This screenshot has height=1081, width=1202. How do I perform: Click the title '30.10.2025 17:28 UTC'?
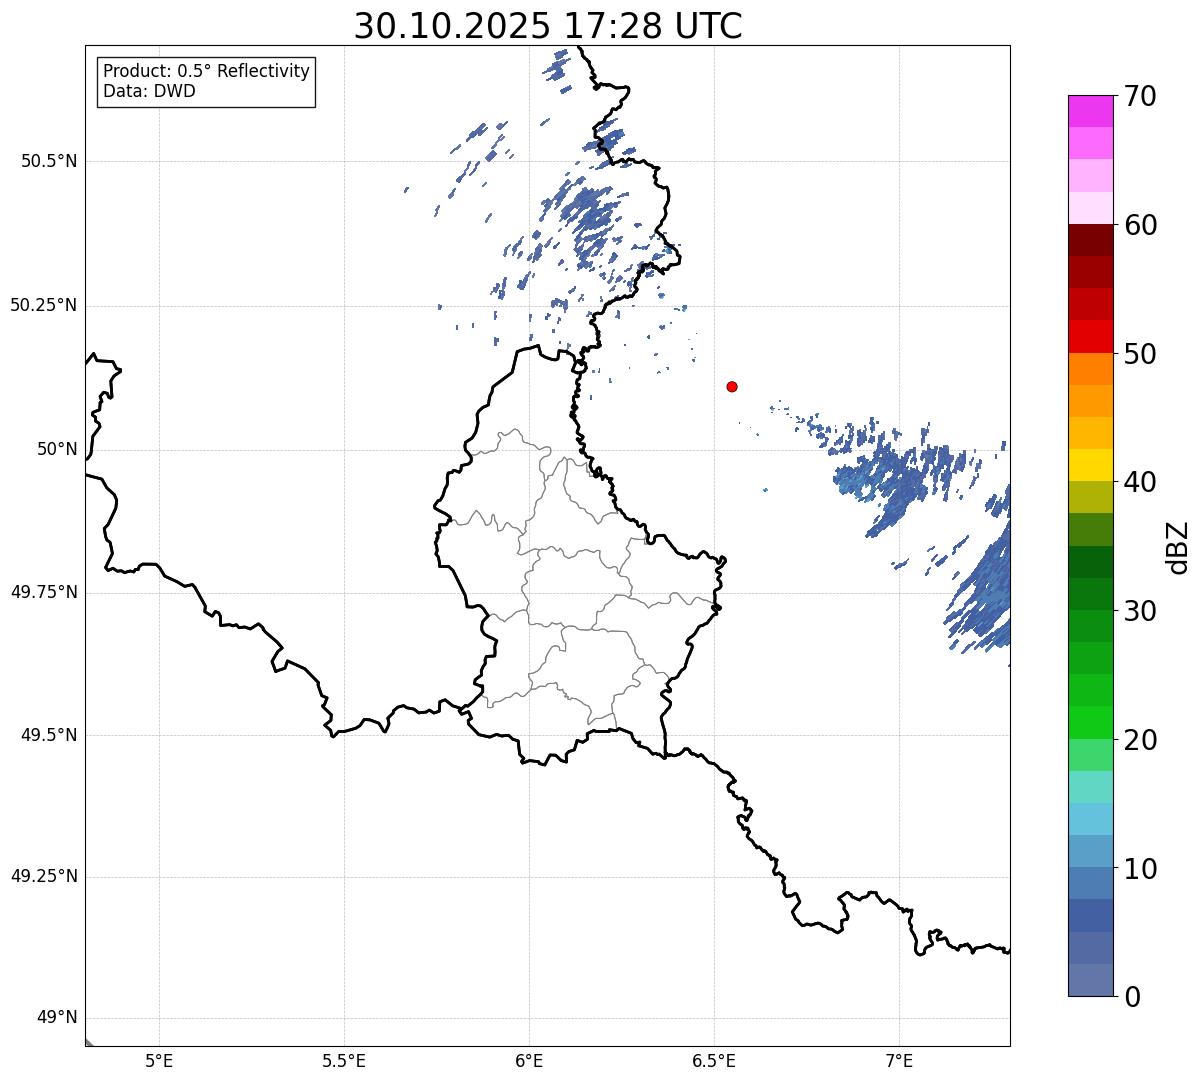[x=548, y=26]
